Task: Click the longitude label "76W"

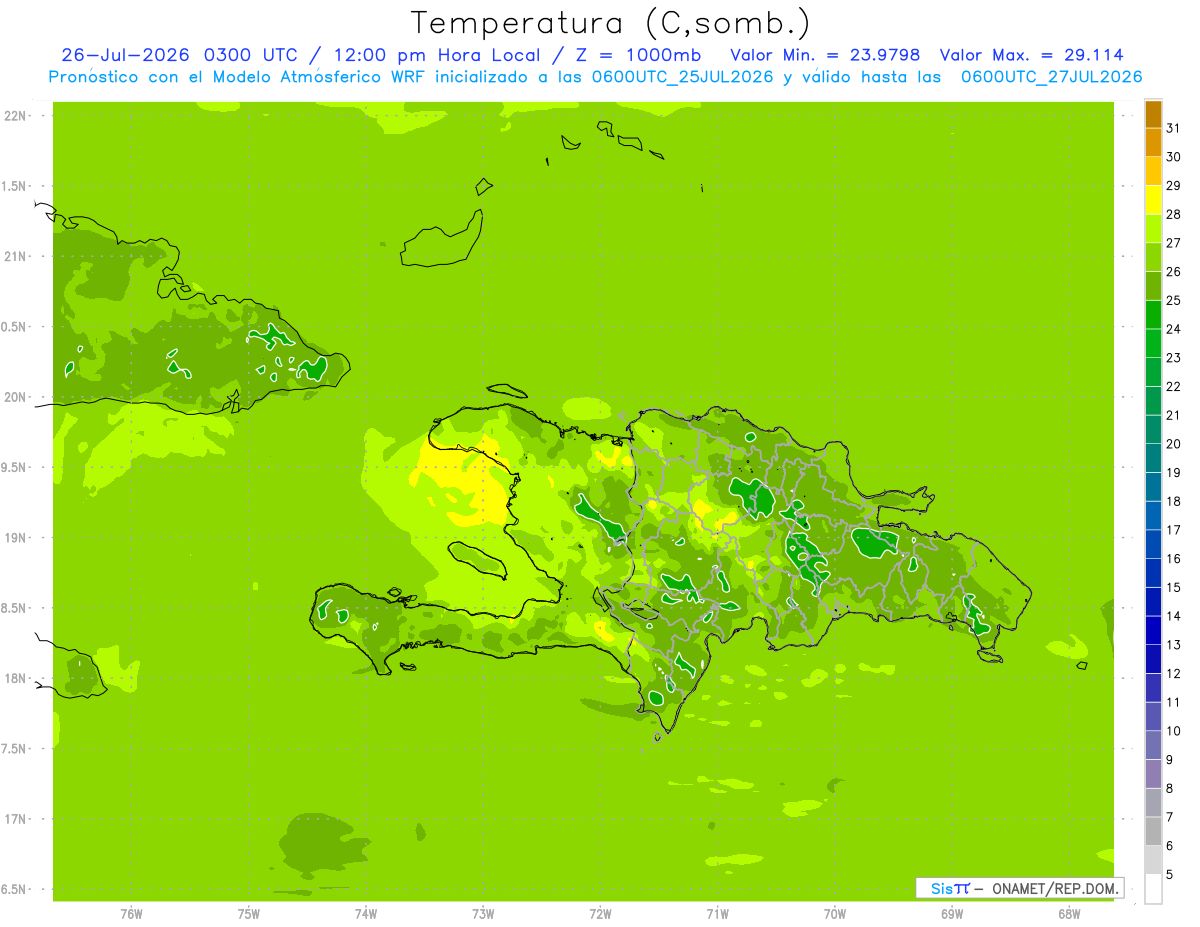Action: pos(131,914)
